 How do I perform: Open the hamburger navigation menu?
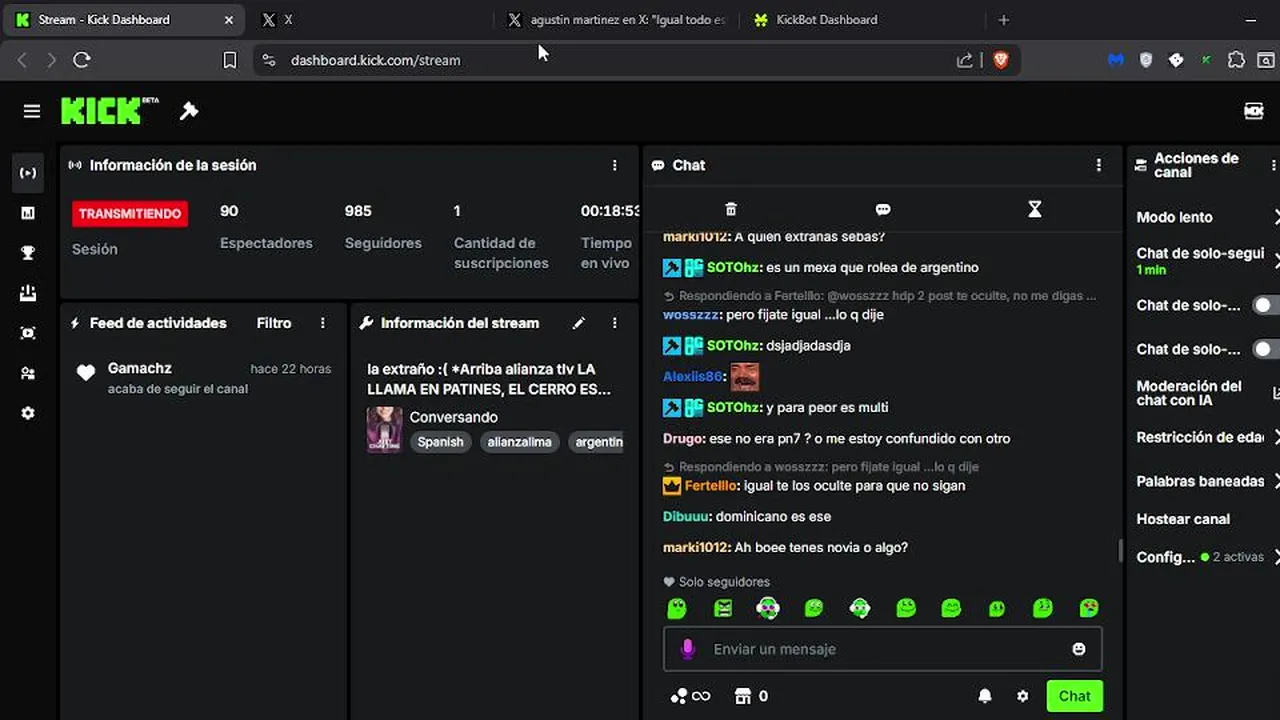[x=32, y=111]
